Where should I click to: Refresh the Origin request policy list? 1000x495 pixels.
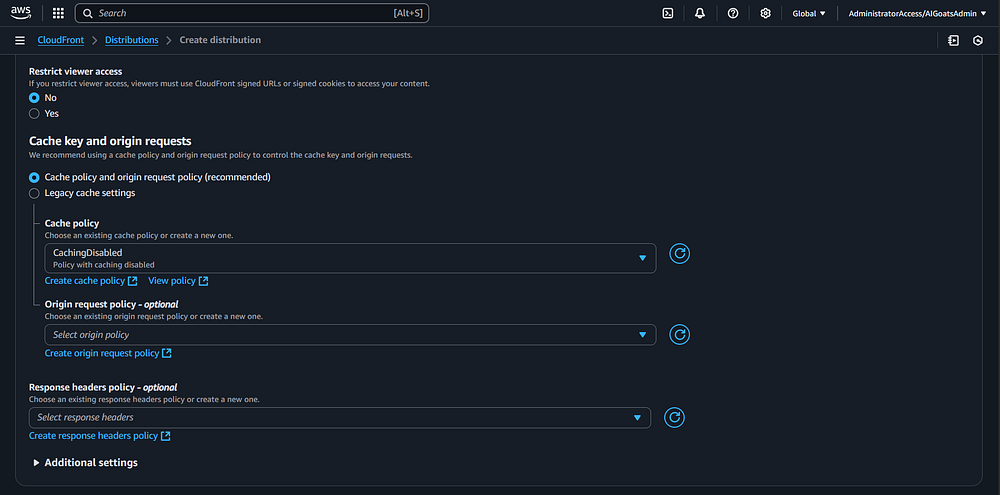[x=679, y=335]
